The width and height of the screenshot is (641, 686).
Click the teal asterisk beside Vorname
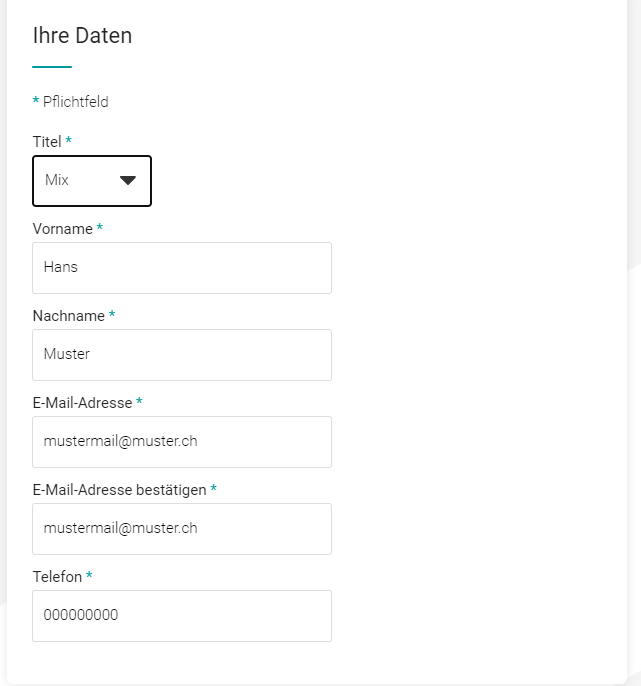tap(100, 227)
